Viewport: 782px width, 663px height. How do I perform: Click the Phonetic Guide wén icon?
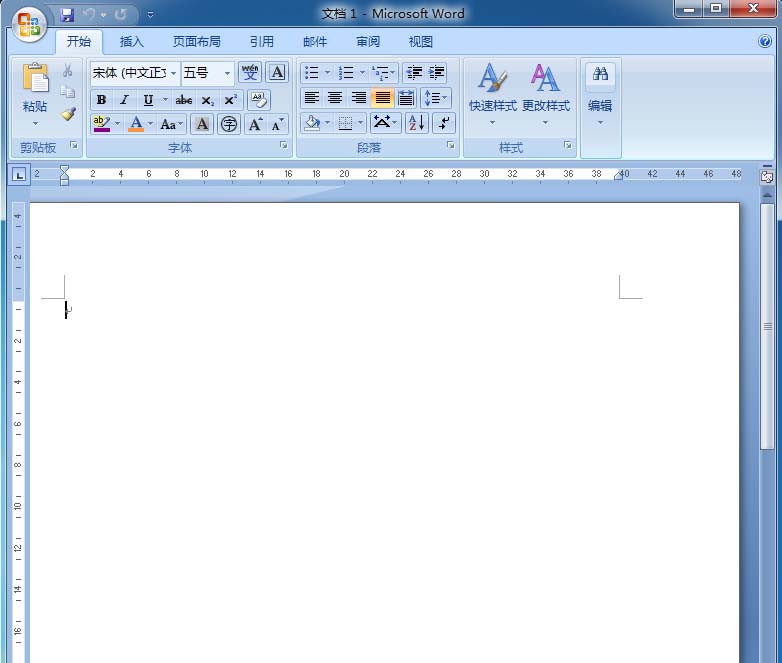(x=250, y=73)
